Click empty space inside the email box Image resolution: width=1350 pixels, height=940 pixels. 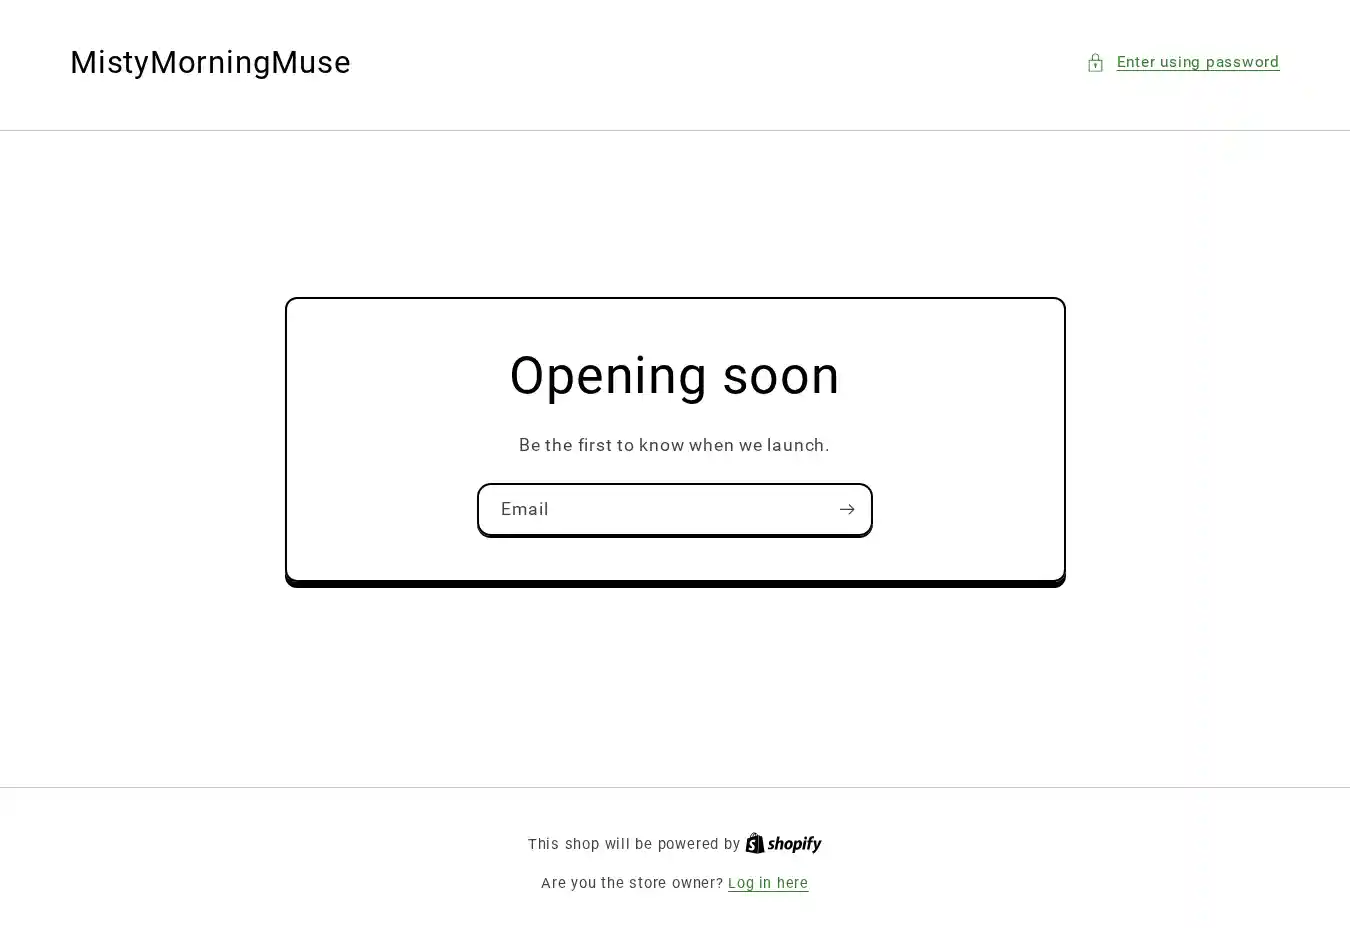click(700, 510)
